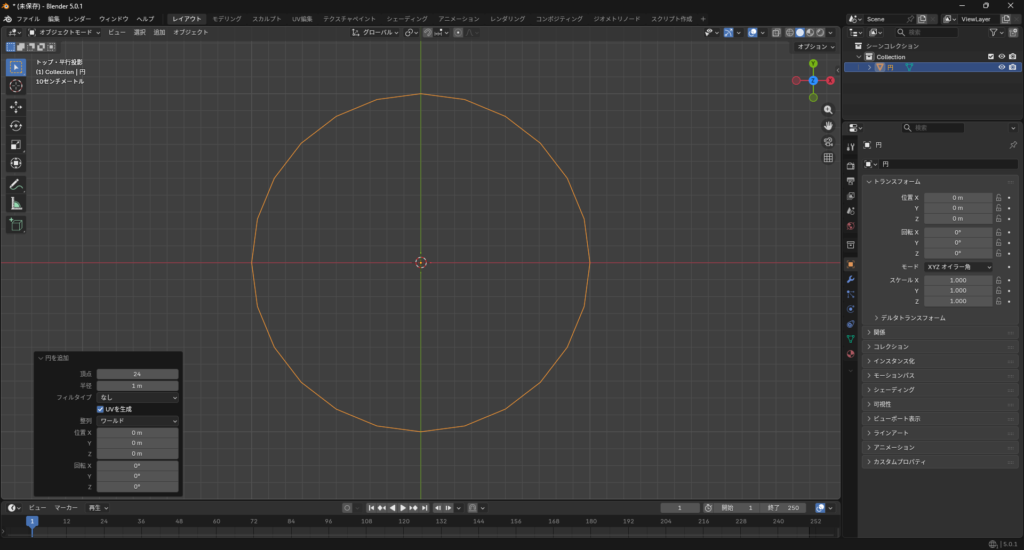Click the 半径 value slider field

click(x=138, y=385)
